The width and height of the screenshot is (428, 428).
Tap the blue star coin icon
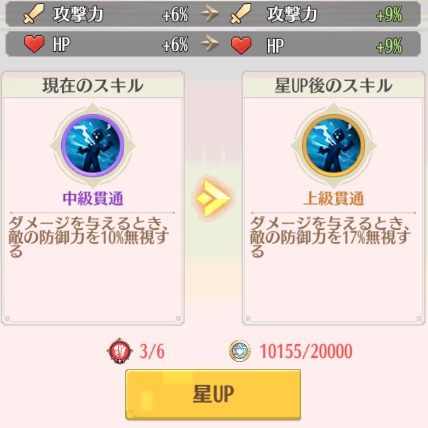point(240,351)
